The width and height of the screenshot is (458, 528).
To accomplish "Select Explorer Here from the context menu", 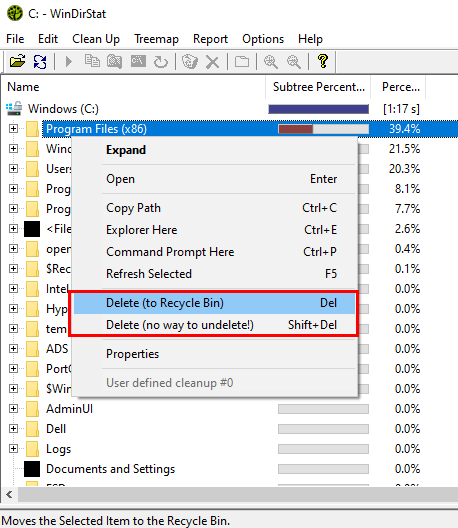I will [x=215, y=230].
